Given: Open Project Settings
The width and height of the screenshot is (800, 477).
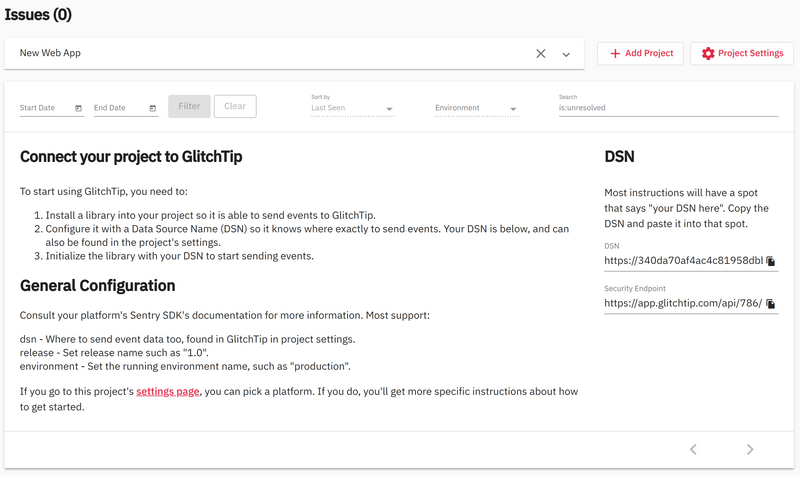Looking at the screenshot, I should pyautogui.click(x=742, y=54).
